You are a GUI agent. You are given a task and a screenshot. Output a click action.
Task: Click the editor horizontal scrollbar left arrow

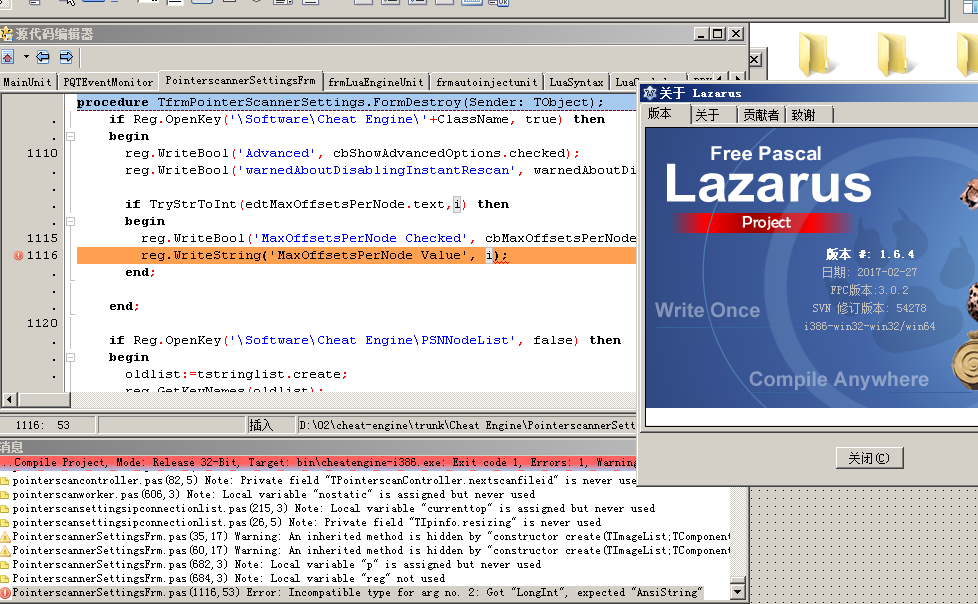point(7,401)
